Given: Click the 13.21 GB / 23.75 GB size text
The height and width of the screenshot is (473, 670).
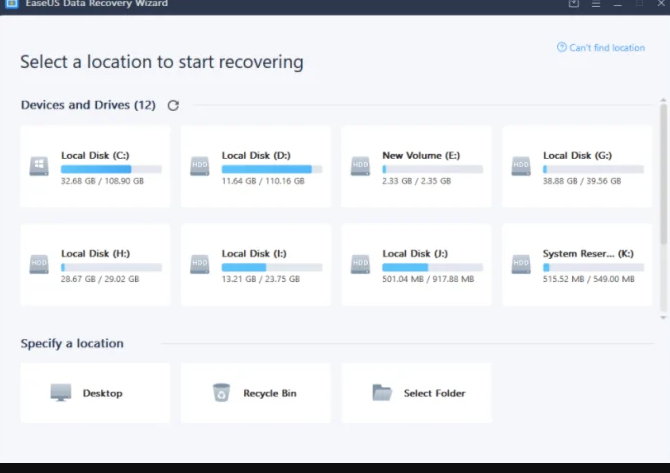Looking at the screenshot, I should [261, 279].
